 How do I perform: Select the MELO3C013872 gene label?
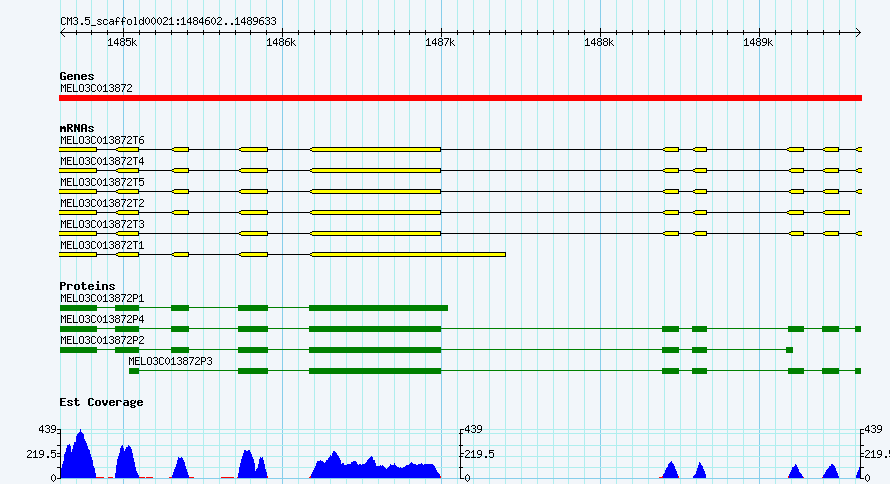click(x=96, y=89)
